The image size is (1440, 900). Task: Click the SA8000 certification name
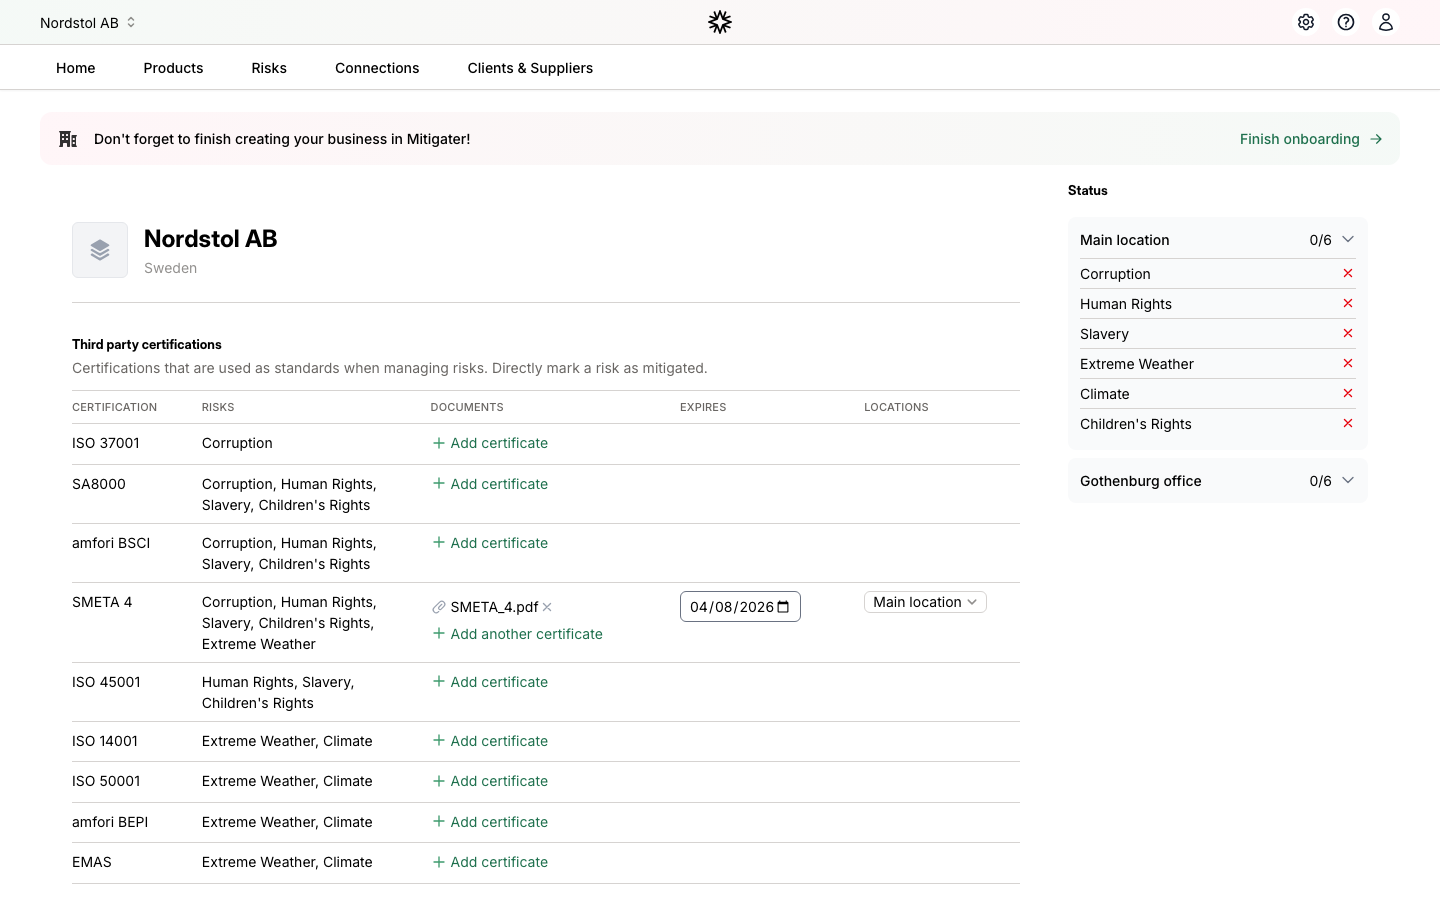[99, 484]
